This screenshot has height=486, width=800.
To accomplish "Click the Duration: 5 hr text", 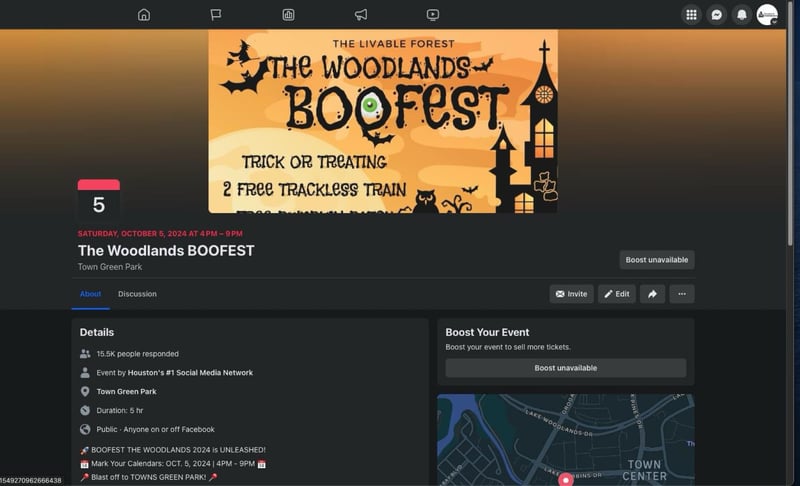I will pyautogui.click(x=120, y=411).
